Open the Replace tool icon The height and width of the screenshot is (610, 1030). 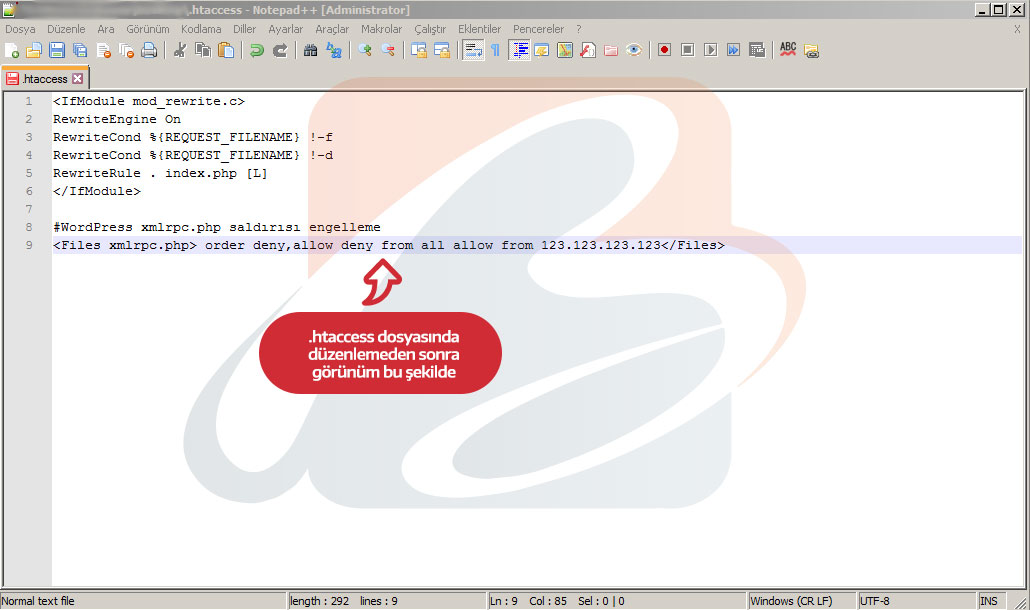pyautogui.click(x=334, y=51)
